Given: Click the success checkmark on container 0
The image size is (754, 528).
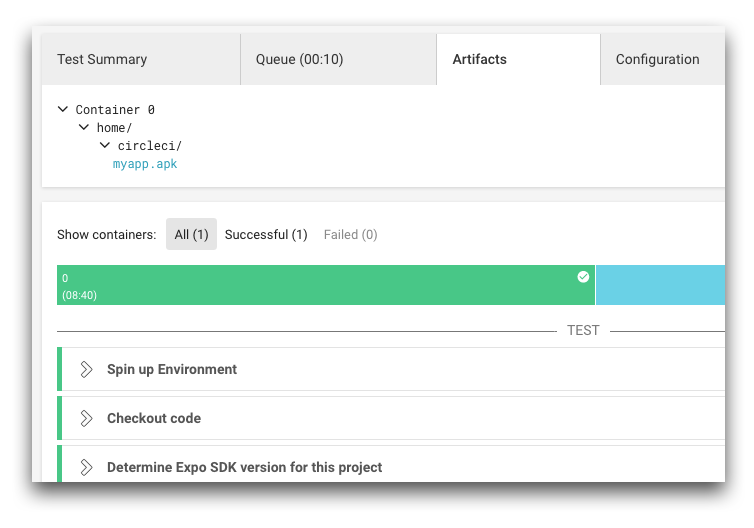Looking at the screenshot, I should 583,277.
